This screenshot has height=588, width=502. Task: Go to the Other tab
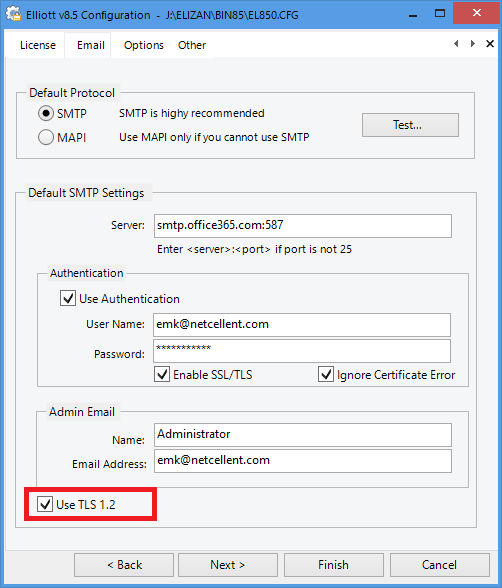click(192, 45)
